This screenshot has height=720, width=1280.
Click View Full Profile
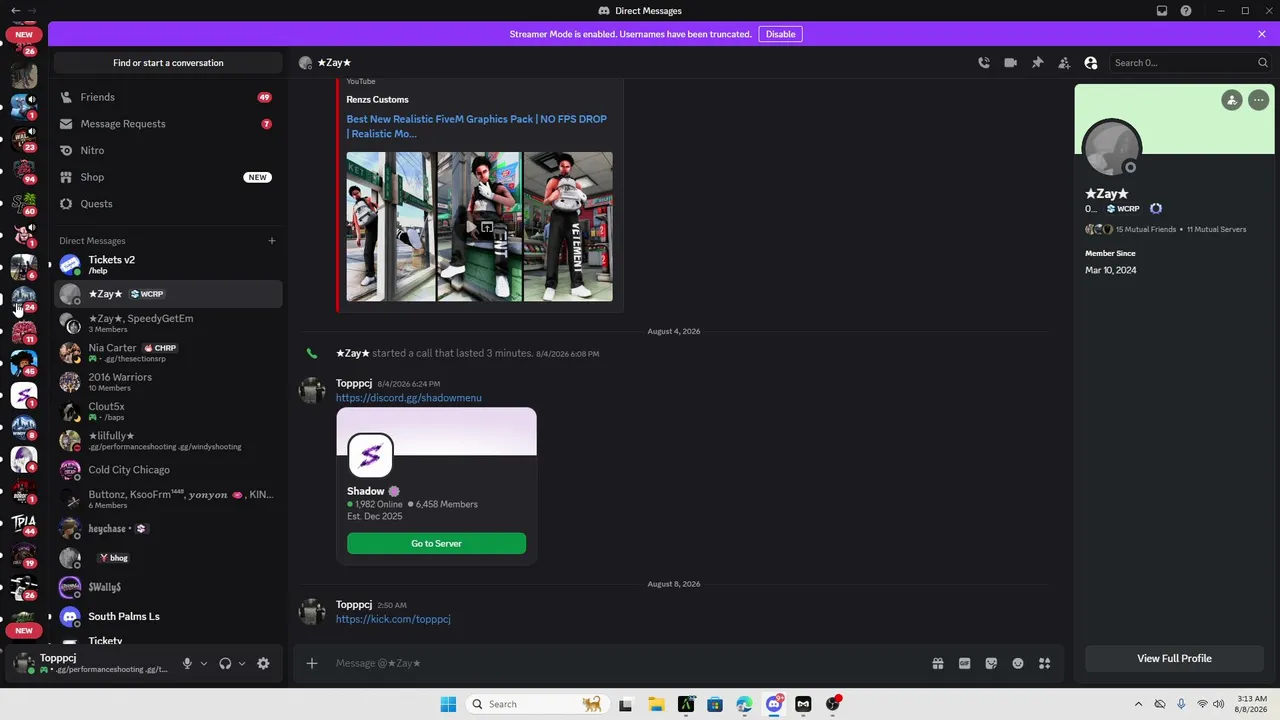tap(1174, 658)
